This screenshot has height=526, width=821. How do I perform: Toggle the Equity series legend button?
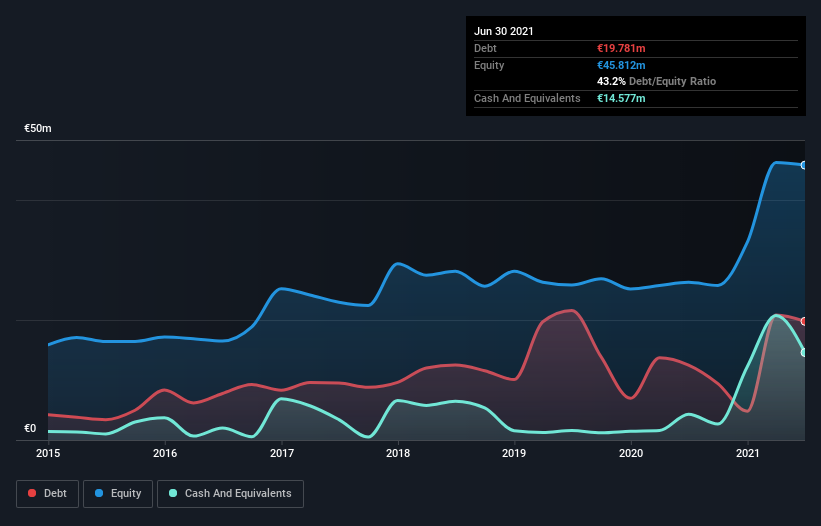[x=118, y=494]
